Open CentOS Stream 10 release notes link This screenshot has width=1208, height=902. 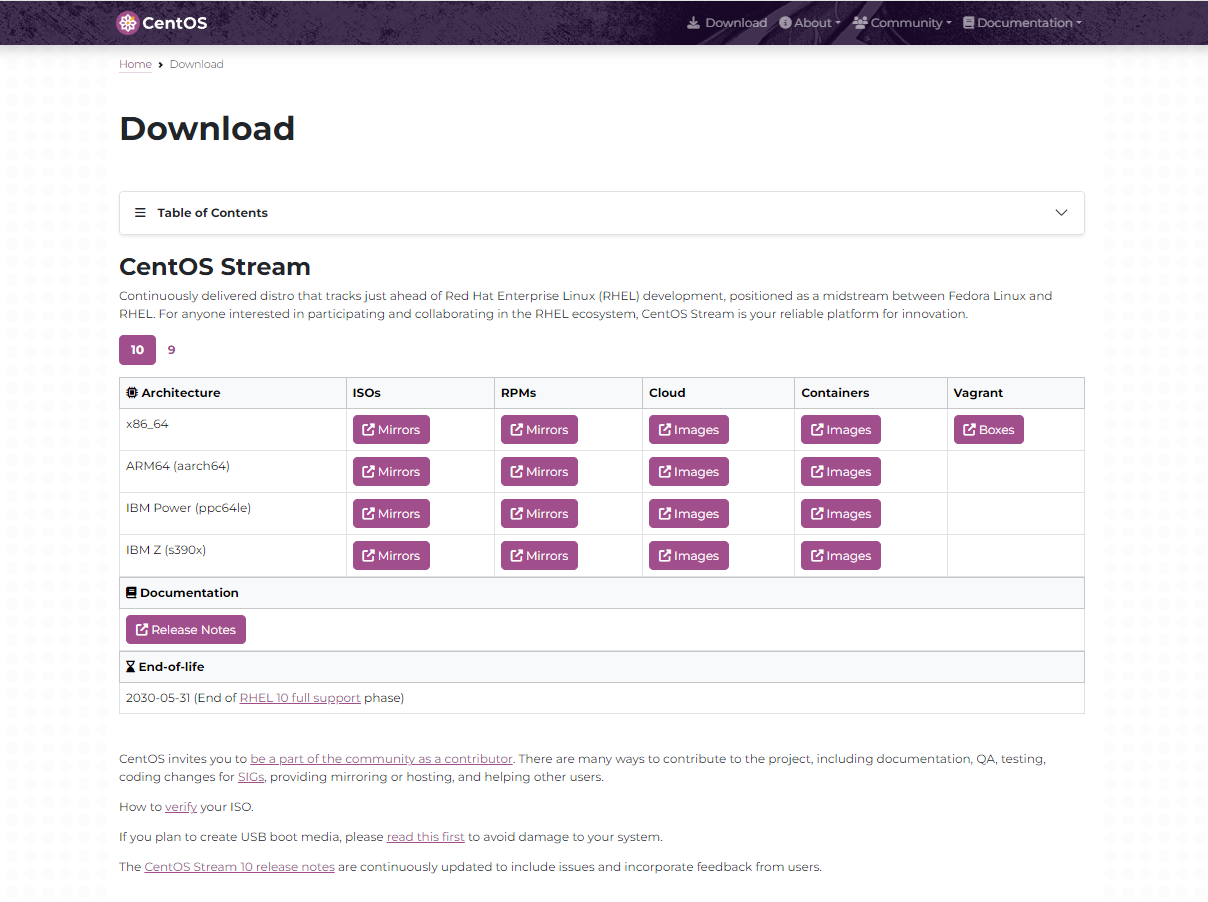240,867
